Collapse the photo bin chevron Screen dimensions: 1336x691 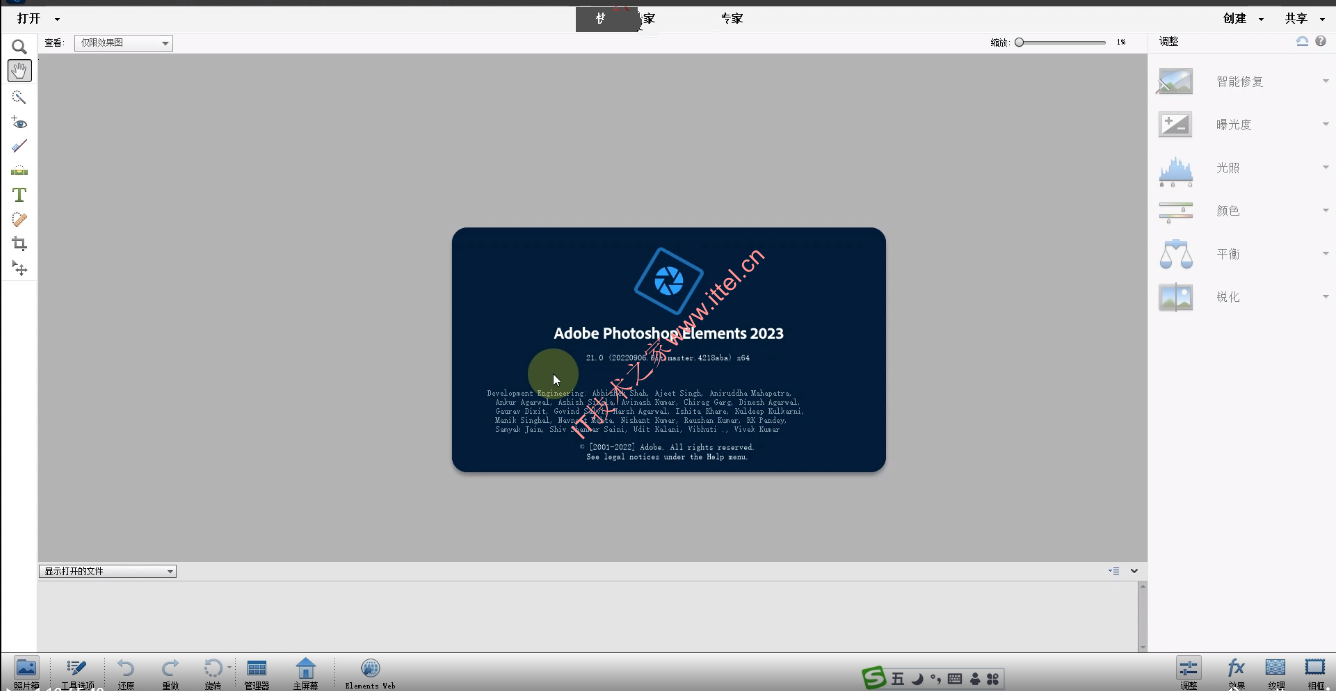coord(1134,571)
